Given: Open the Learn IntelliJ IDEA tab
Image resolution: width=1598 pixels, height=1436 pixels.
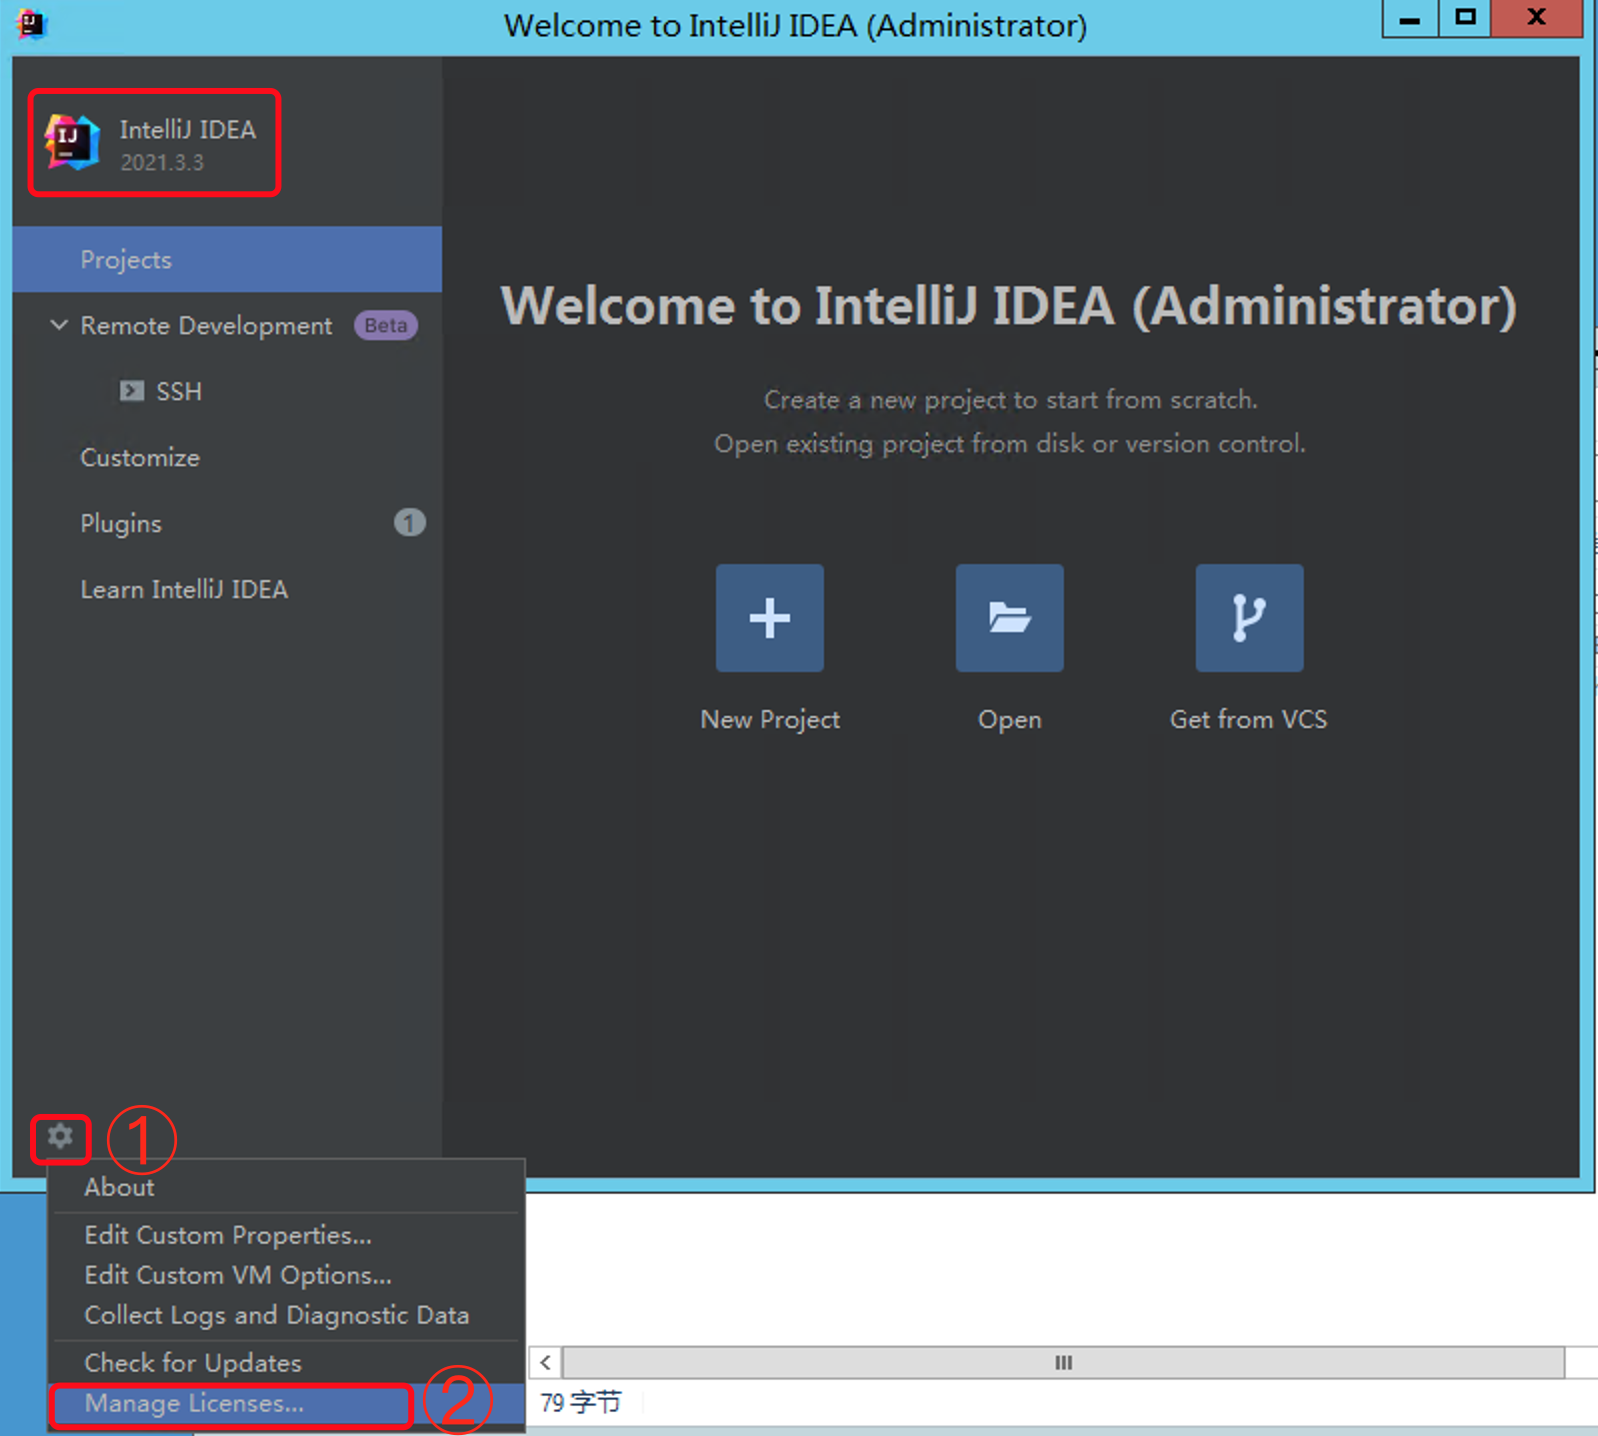Looking at the screenshot, I should [x=184, y=589].
